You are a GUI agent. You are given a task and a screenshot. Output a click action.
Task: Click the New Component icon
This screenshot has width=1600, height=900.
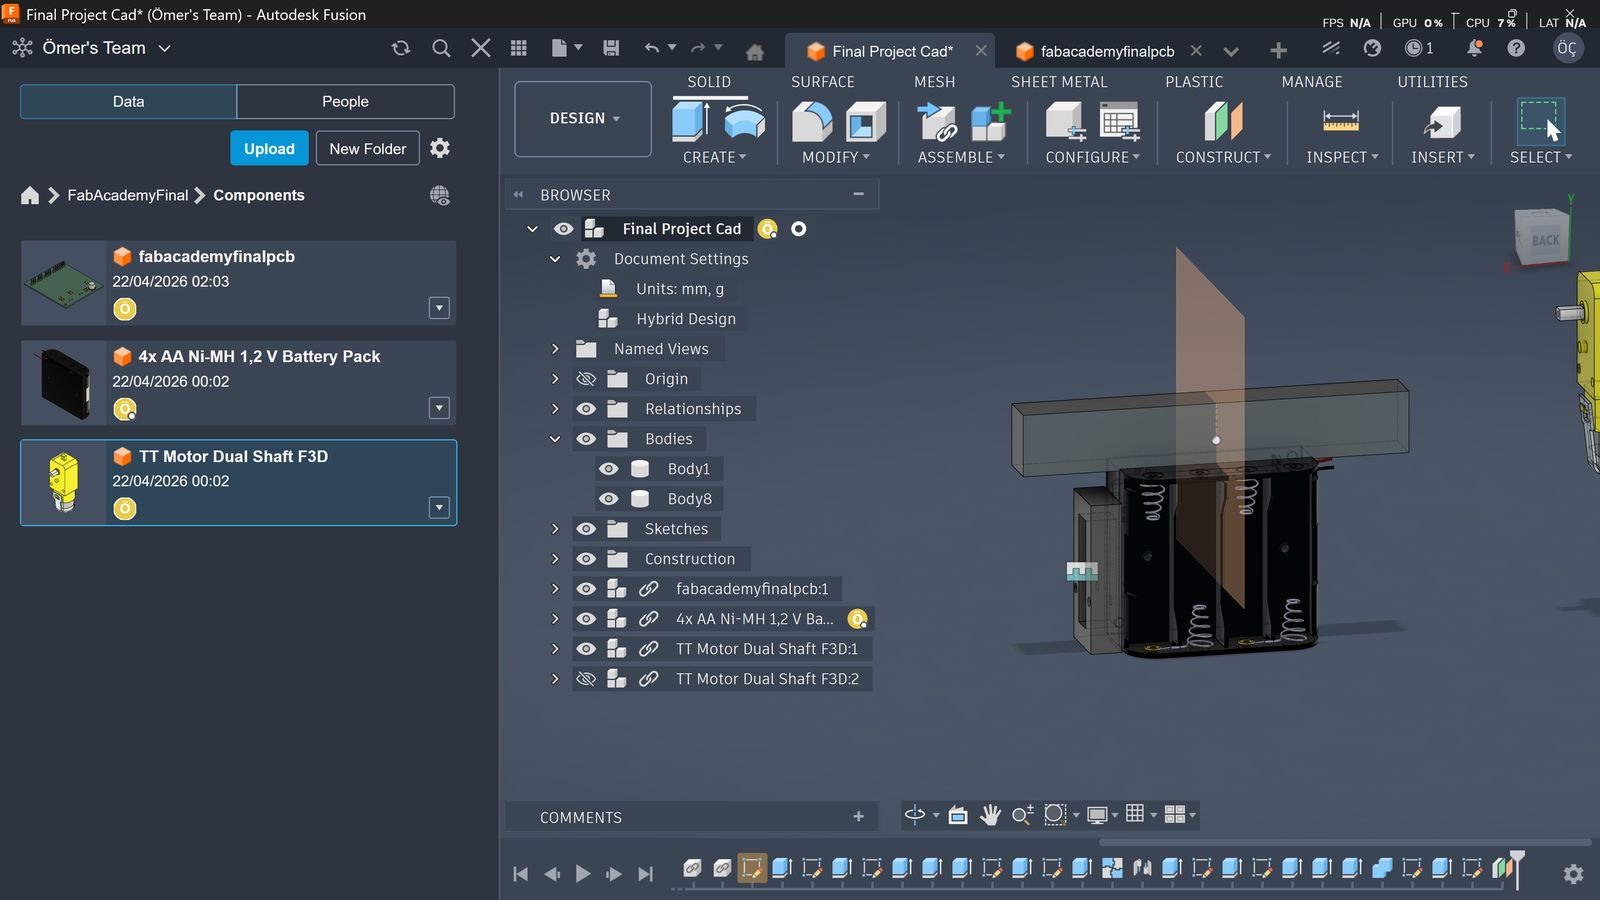click(990, 122)
